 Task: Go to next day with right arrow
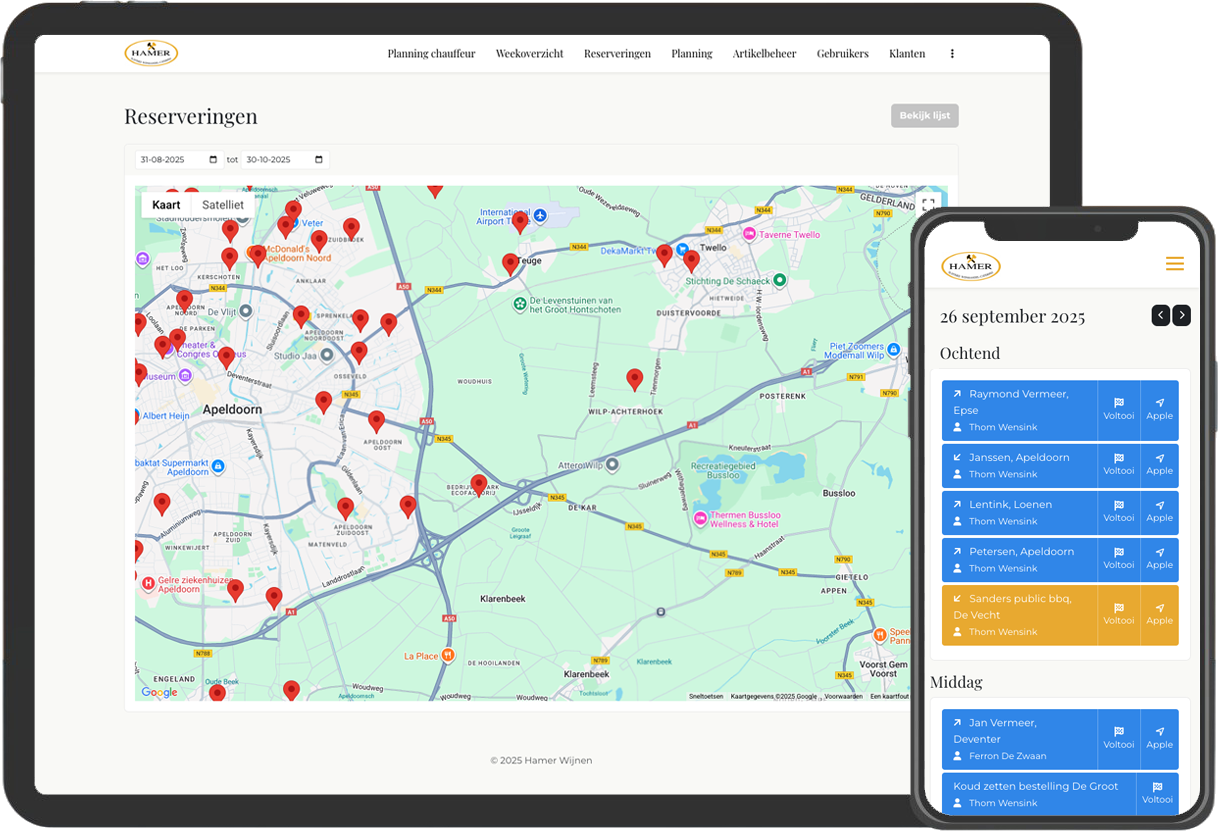click(1182, 316)
